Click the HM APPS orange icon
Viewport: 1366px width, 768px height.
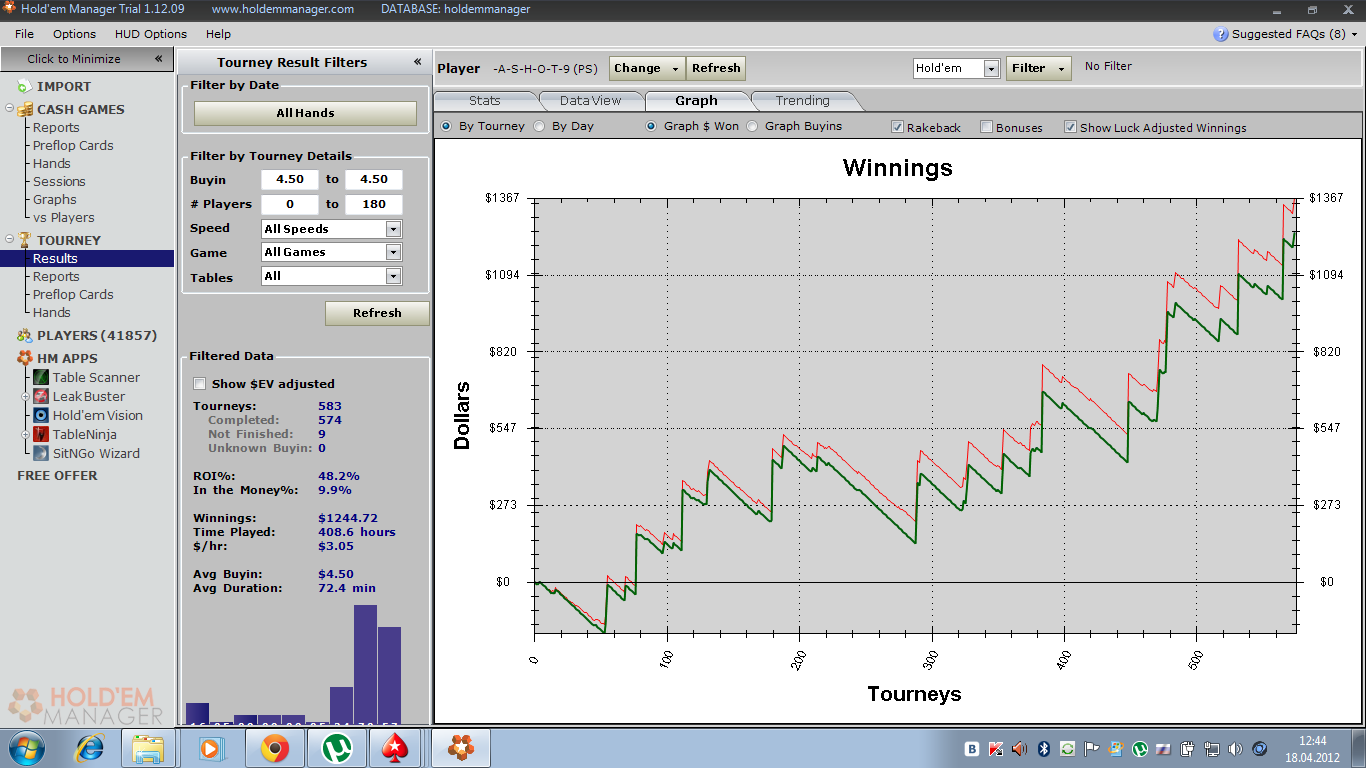pyautogui.click(x=24, y=358)
